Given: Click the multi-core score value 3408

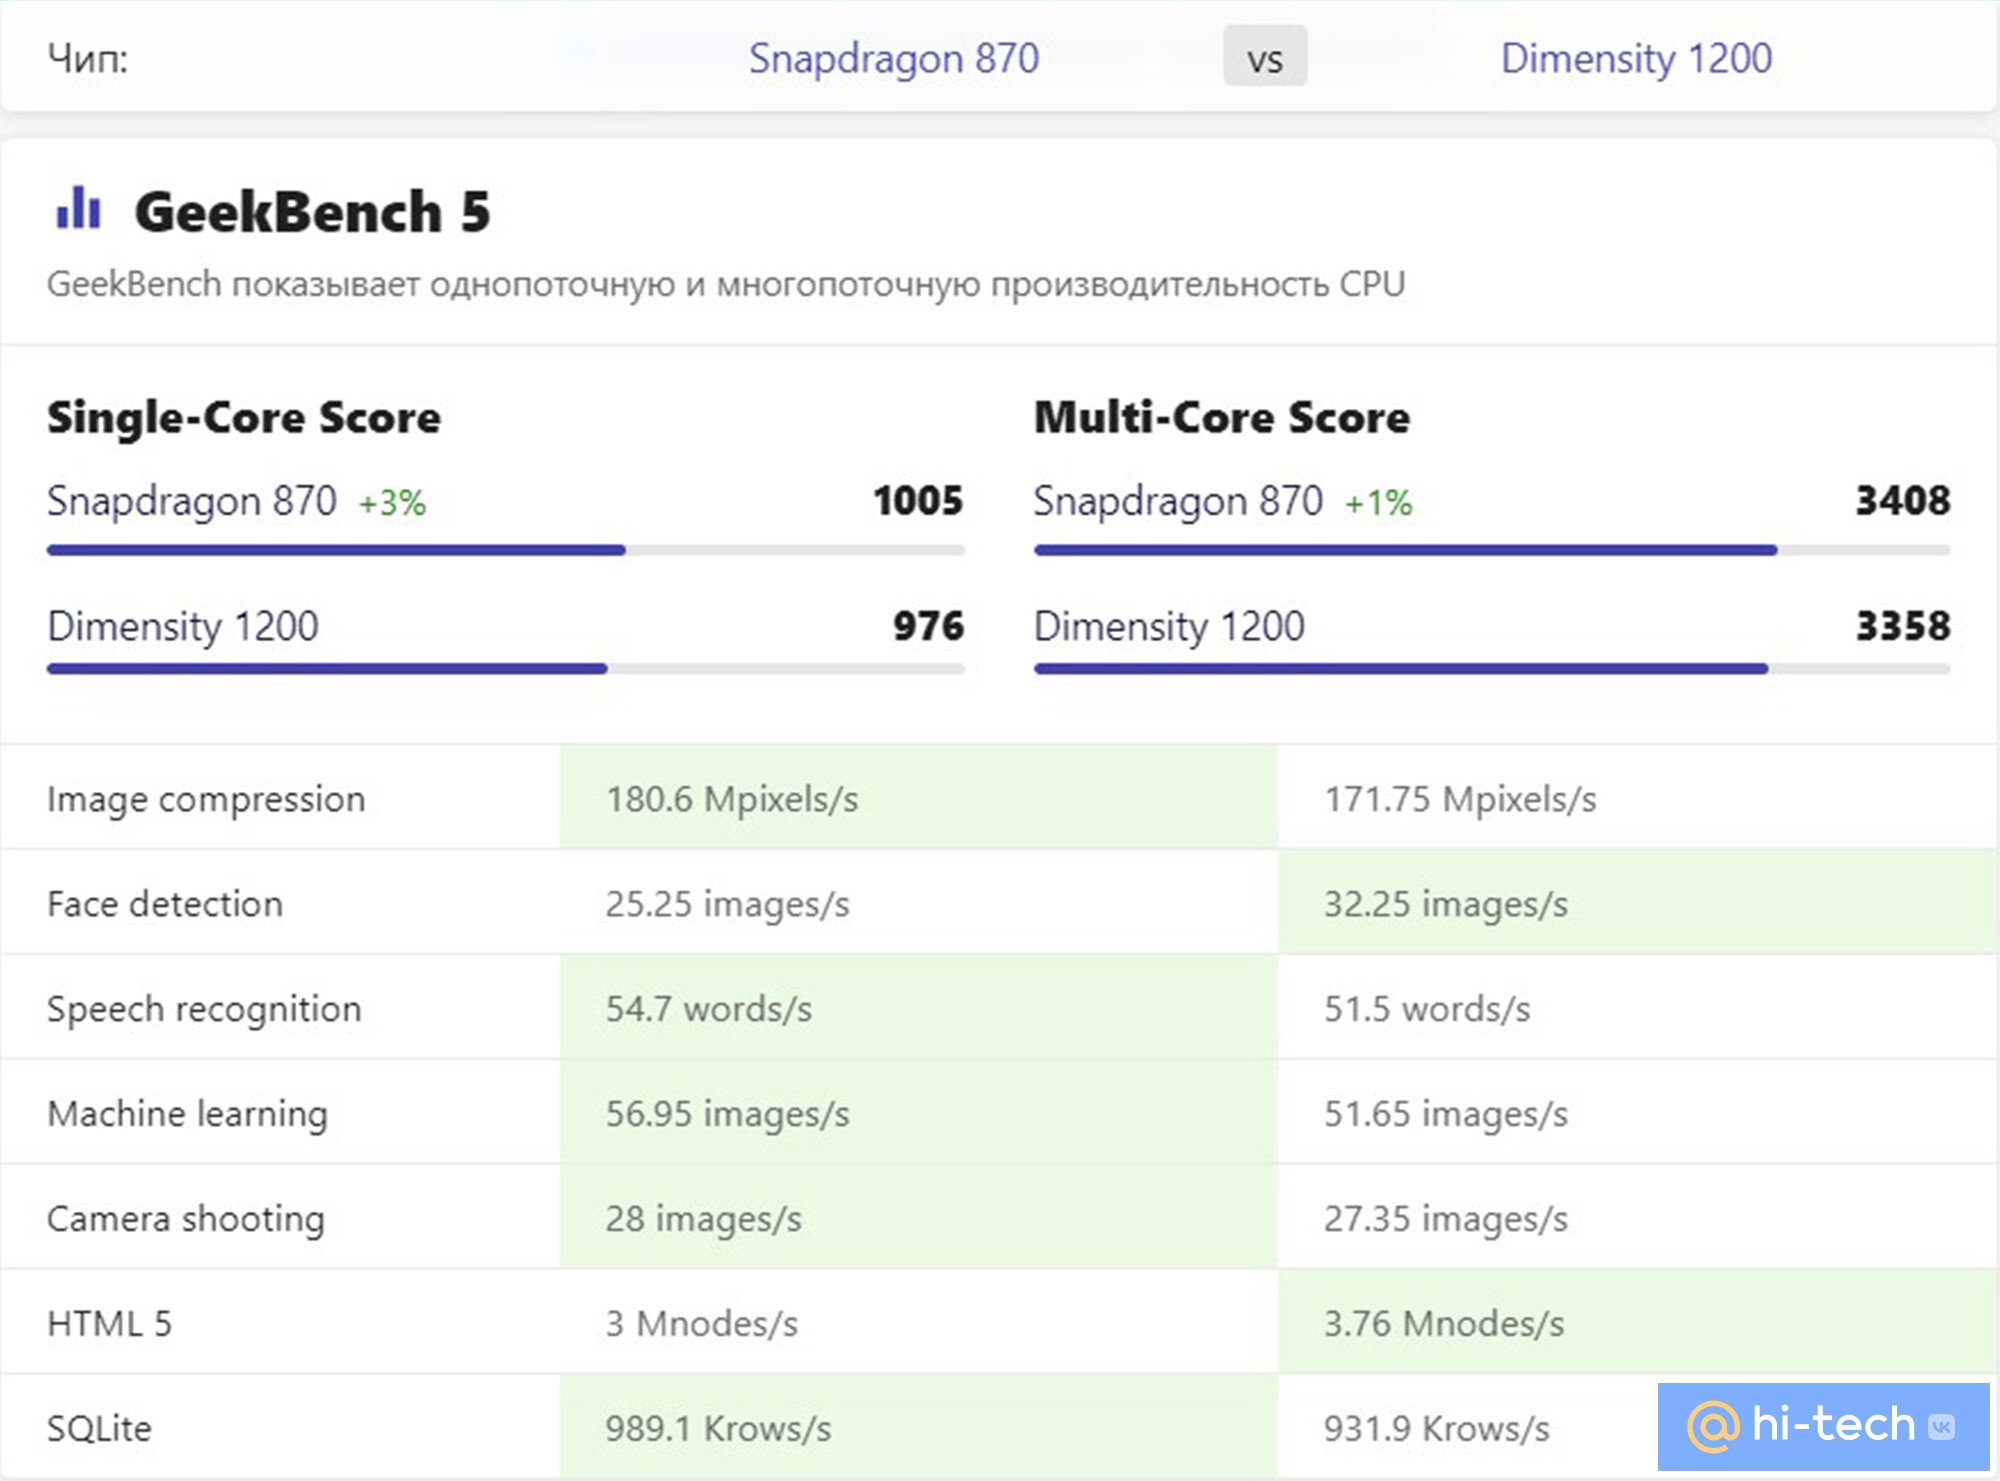Looking at the screenshot, I should point(1903,500).
